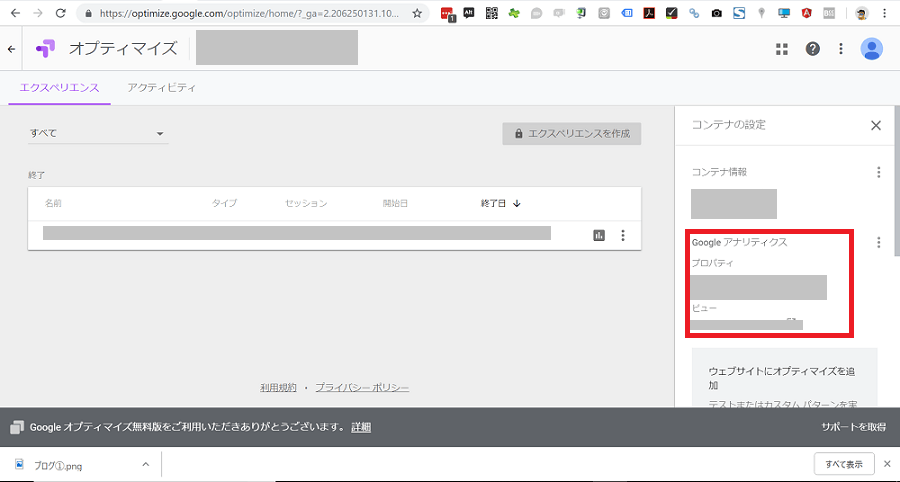Click the browser back arrow

pos(15,13)
